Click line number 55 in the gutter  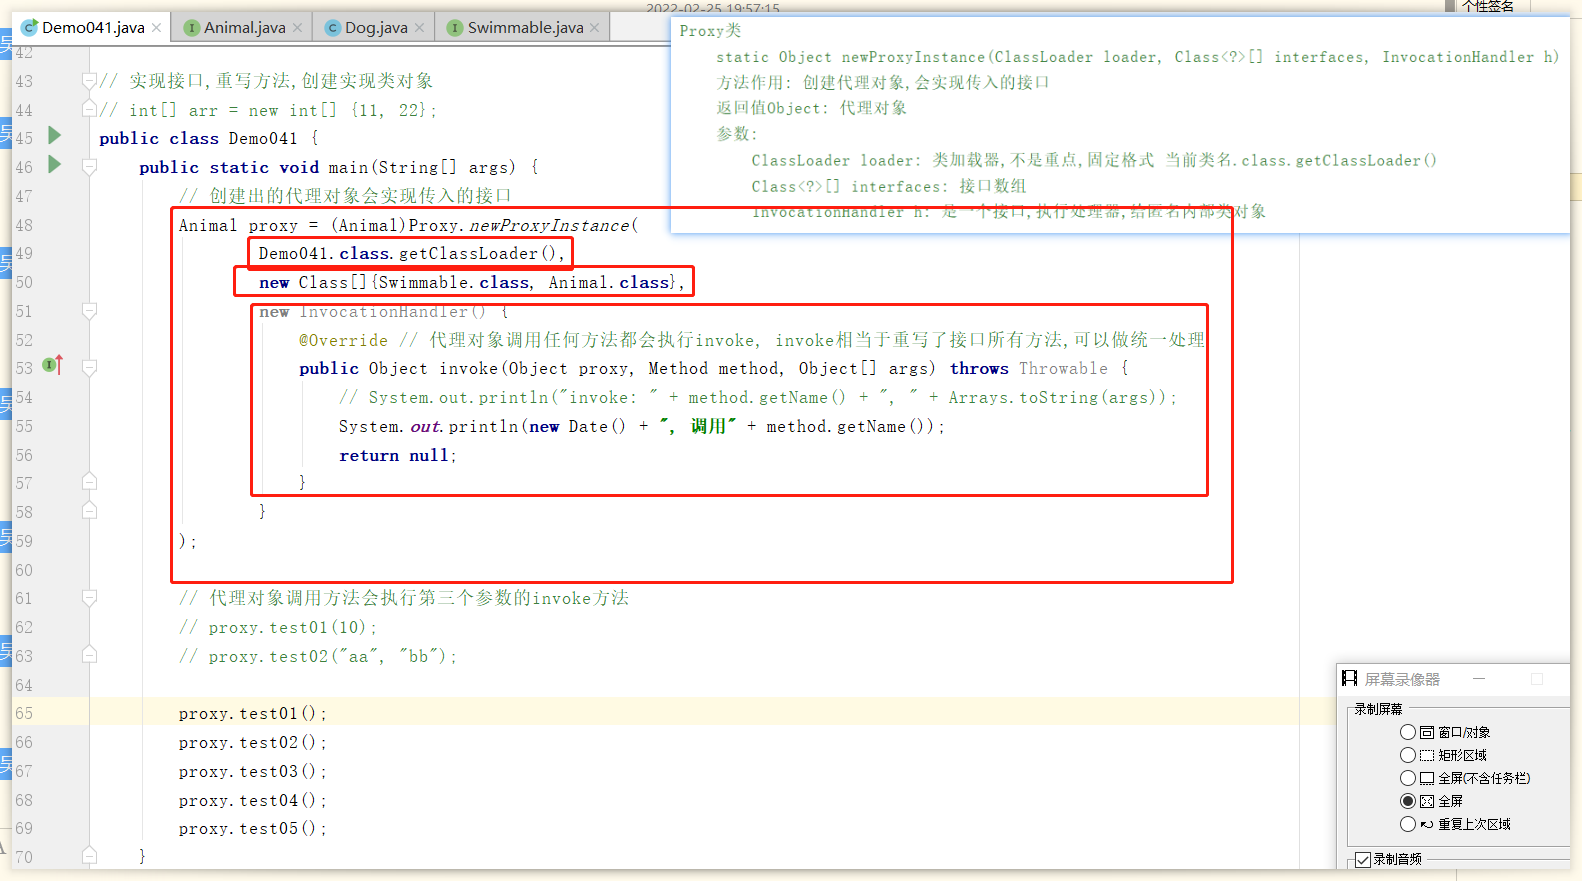pos(24,426)
